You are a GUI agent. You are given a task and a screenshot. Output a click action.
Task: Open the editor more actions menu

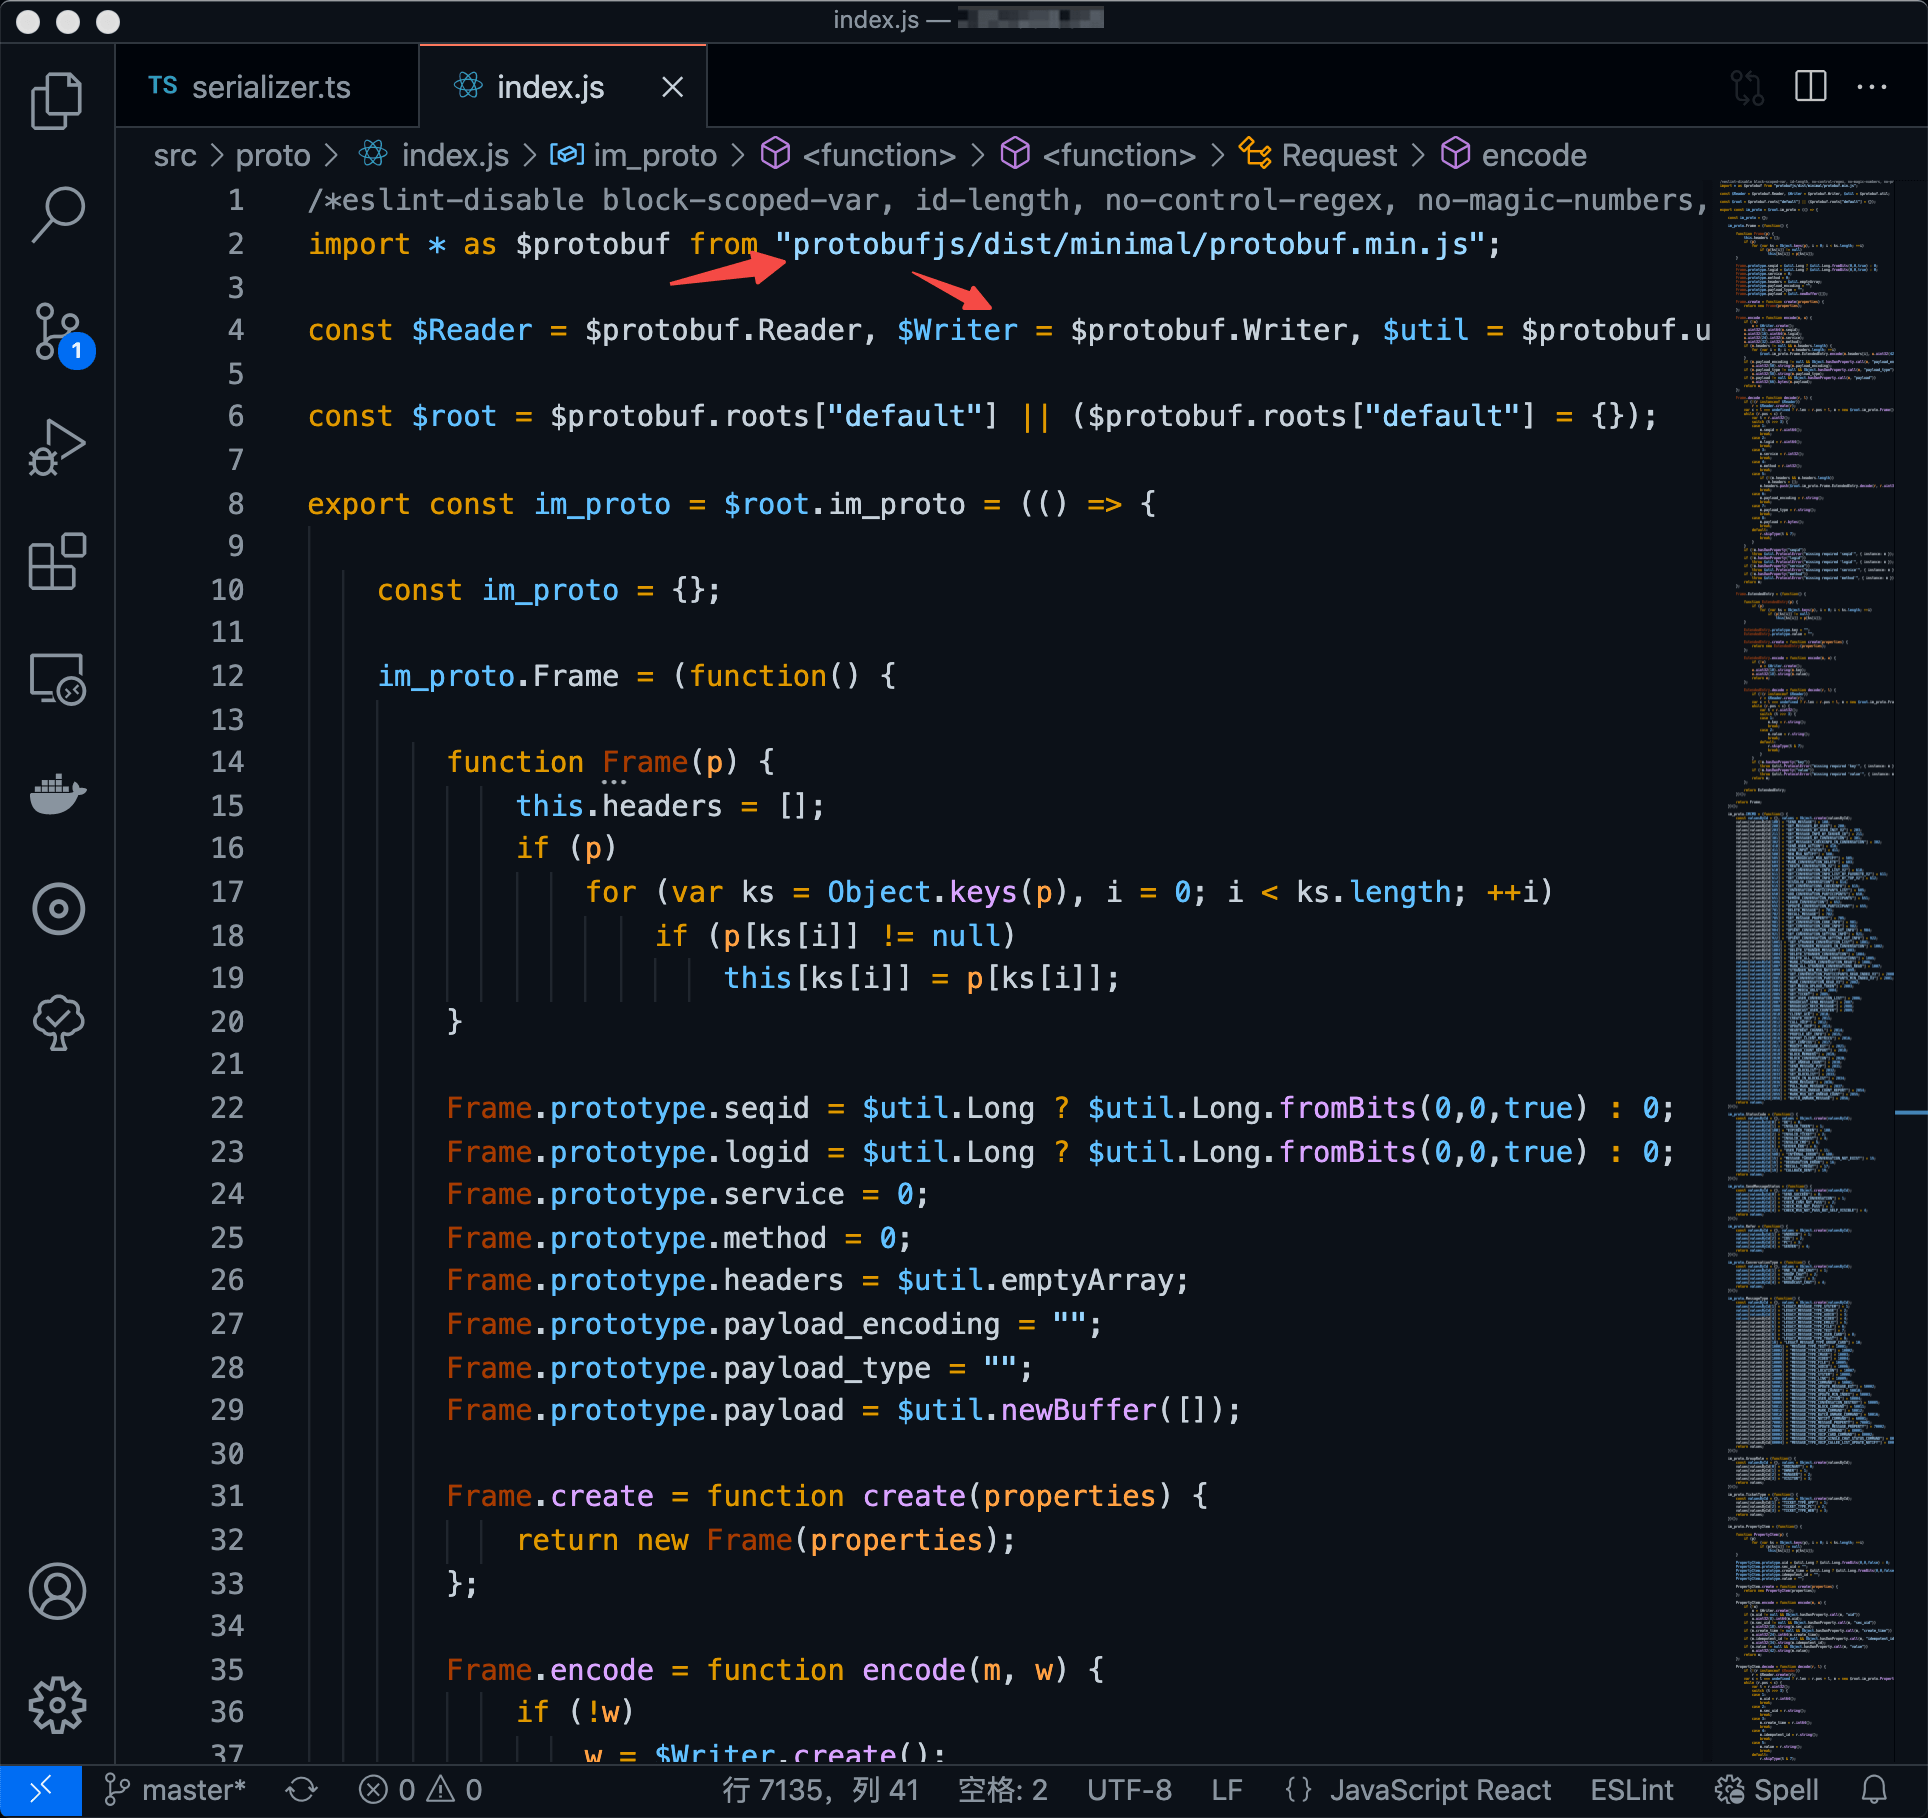tap(1870, 86)
